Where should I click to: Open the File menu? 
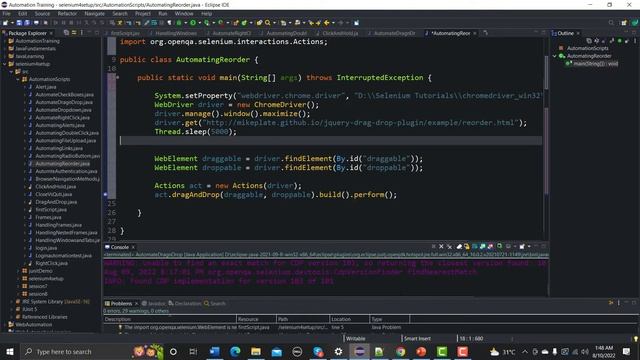[6, 13]
